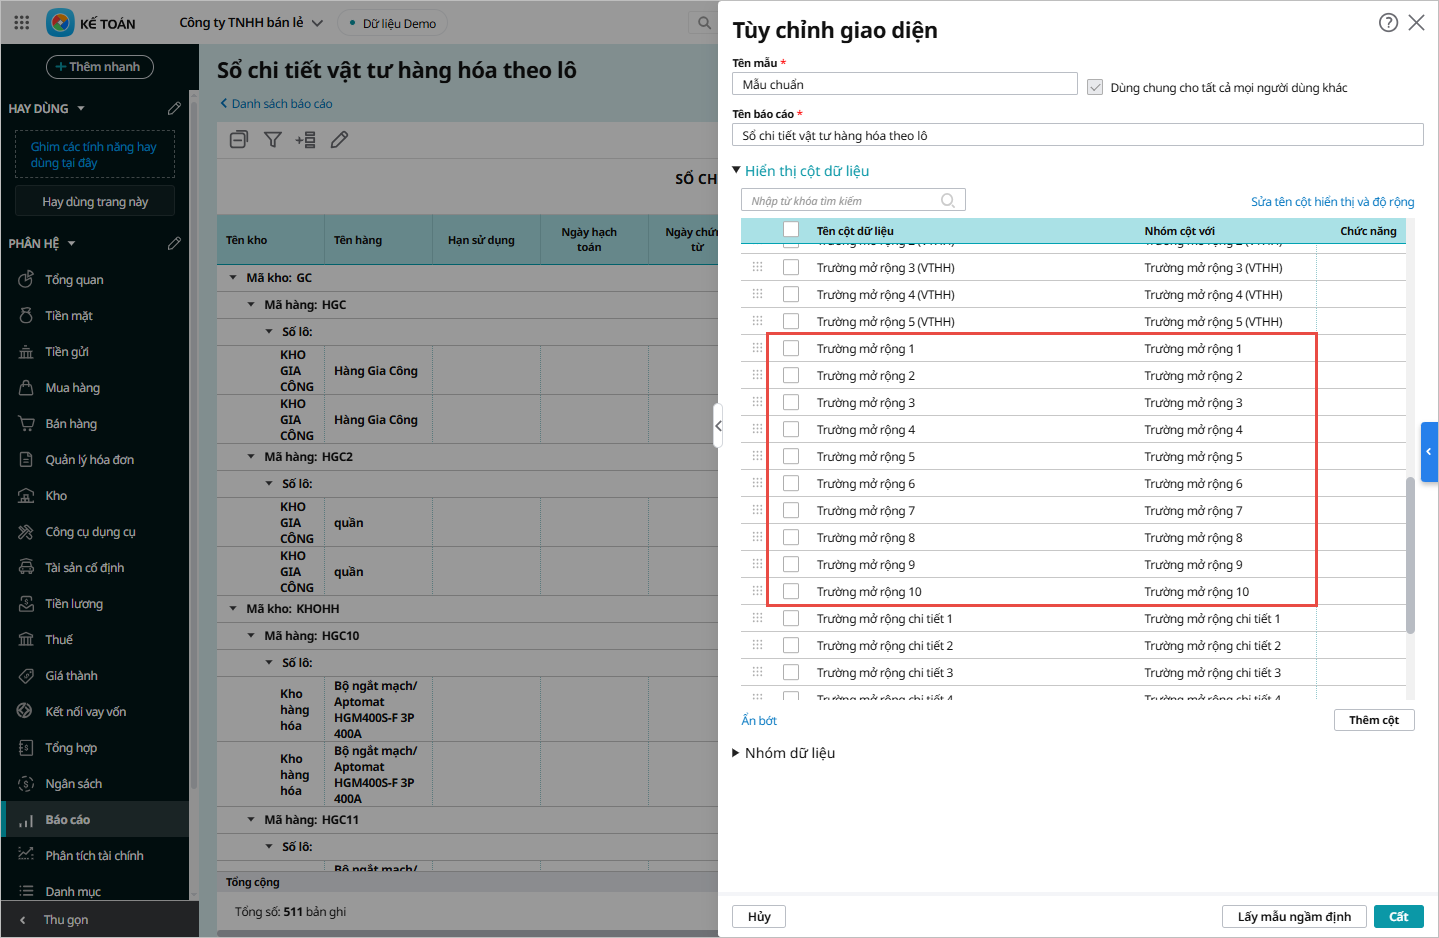
Task: Click Sửa tên cột hiển thị và độ rộng link
Action: pyautogui.click(x=1332, y=202)
